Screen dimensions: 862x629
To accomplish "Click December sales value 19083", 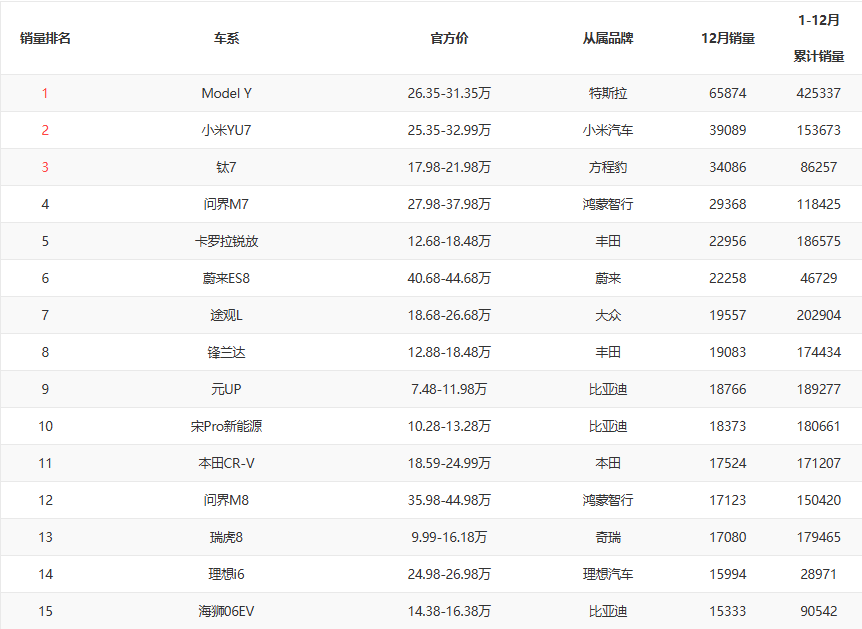I will [x=728, y=352].
